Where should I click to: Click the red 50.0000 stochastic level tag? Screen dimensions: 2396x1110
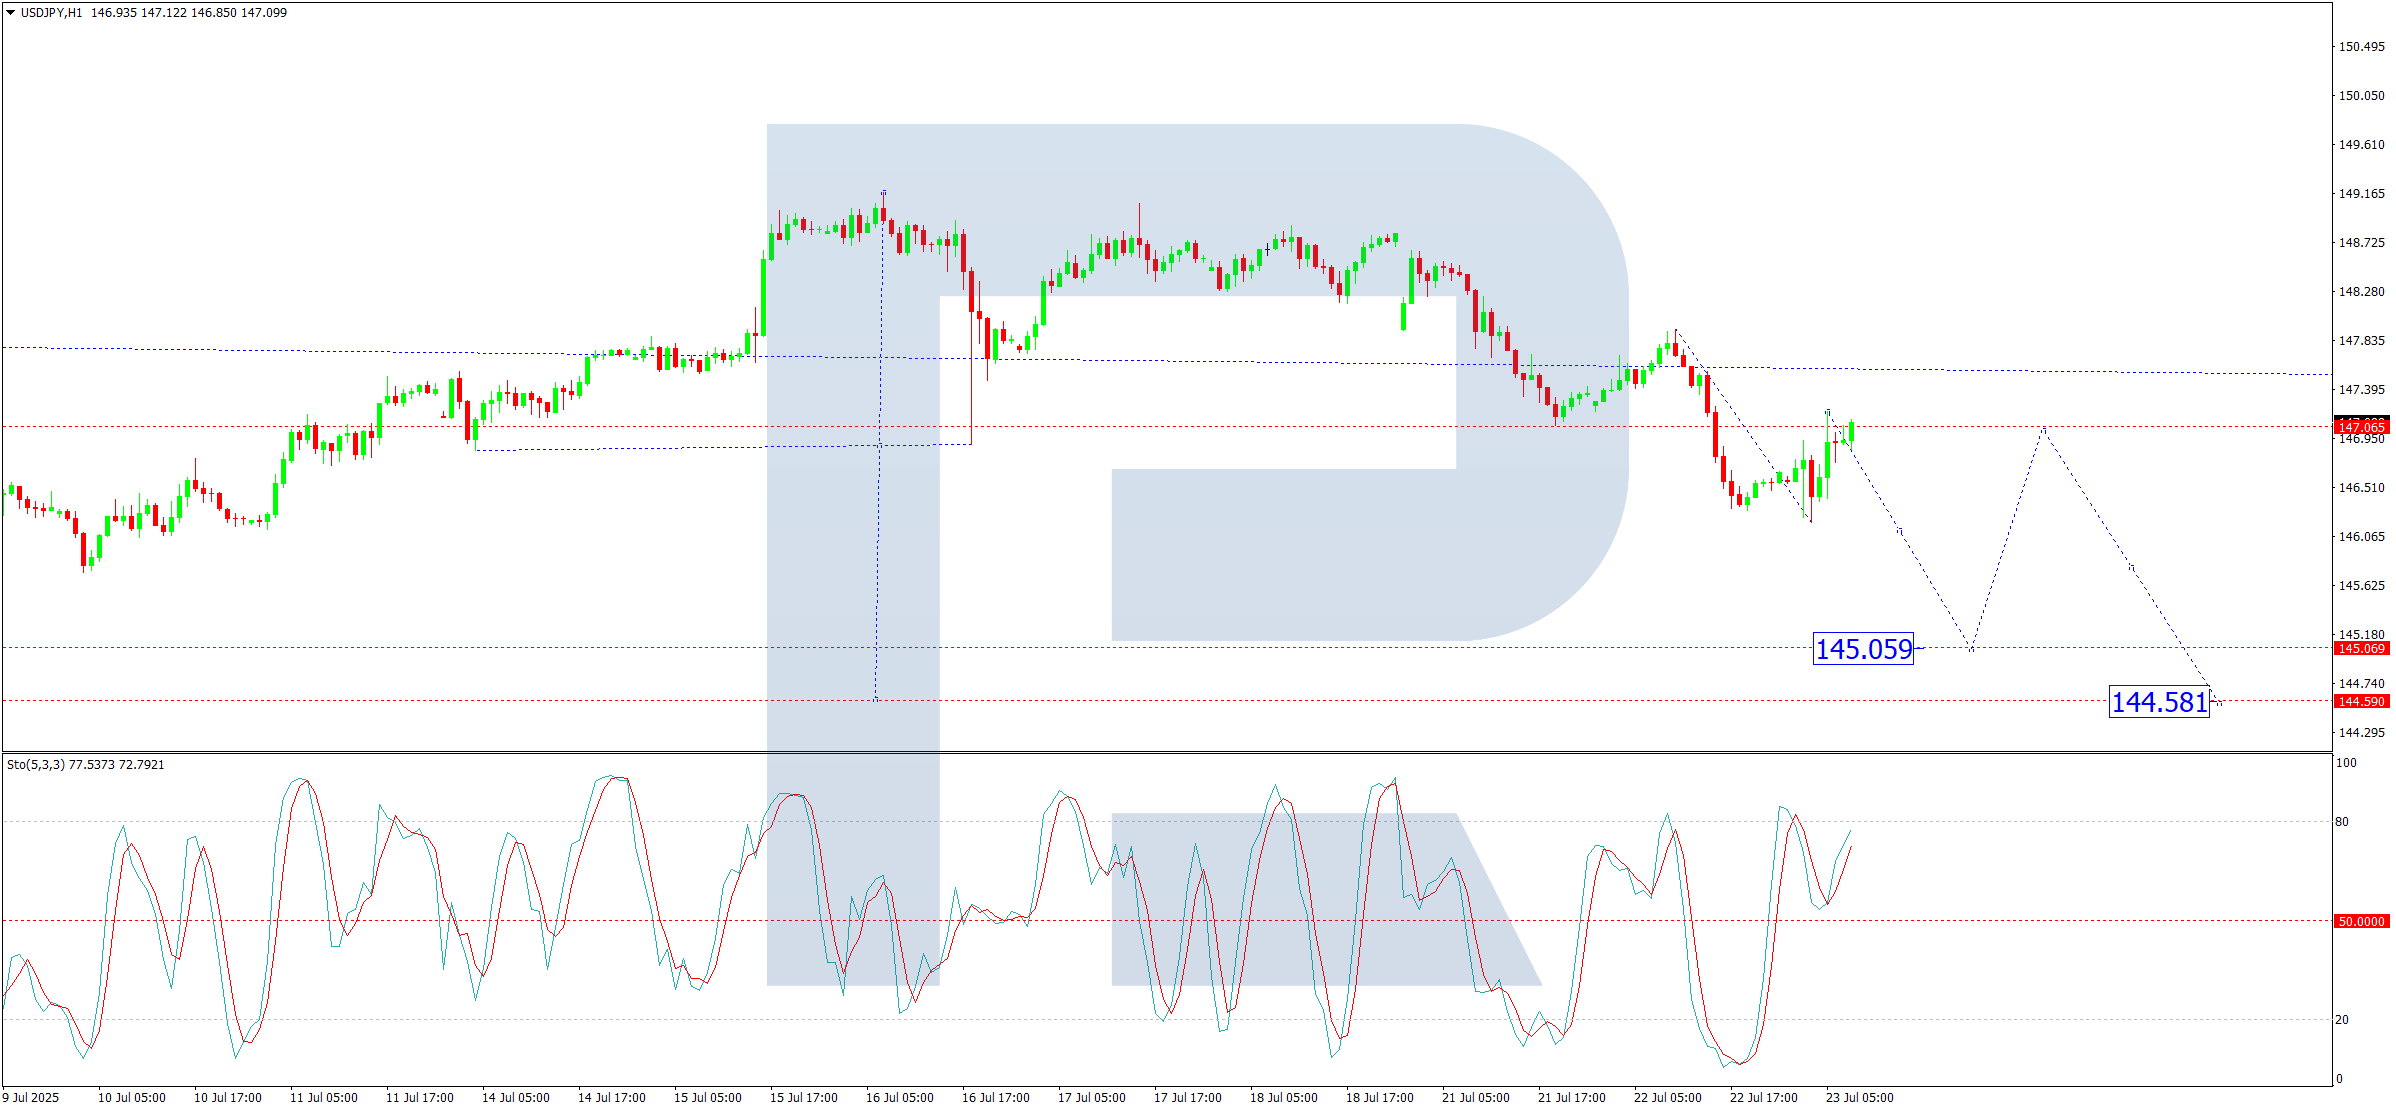pos(2360,922)
